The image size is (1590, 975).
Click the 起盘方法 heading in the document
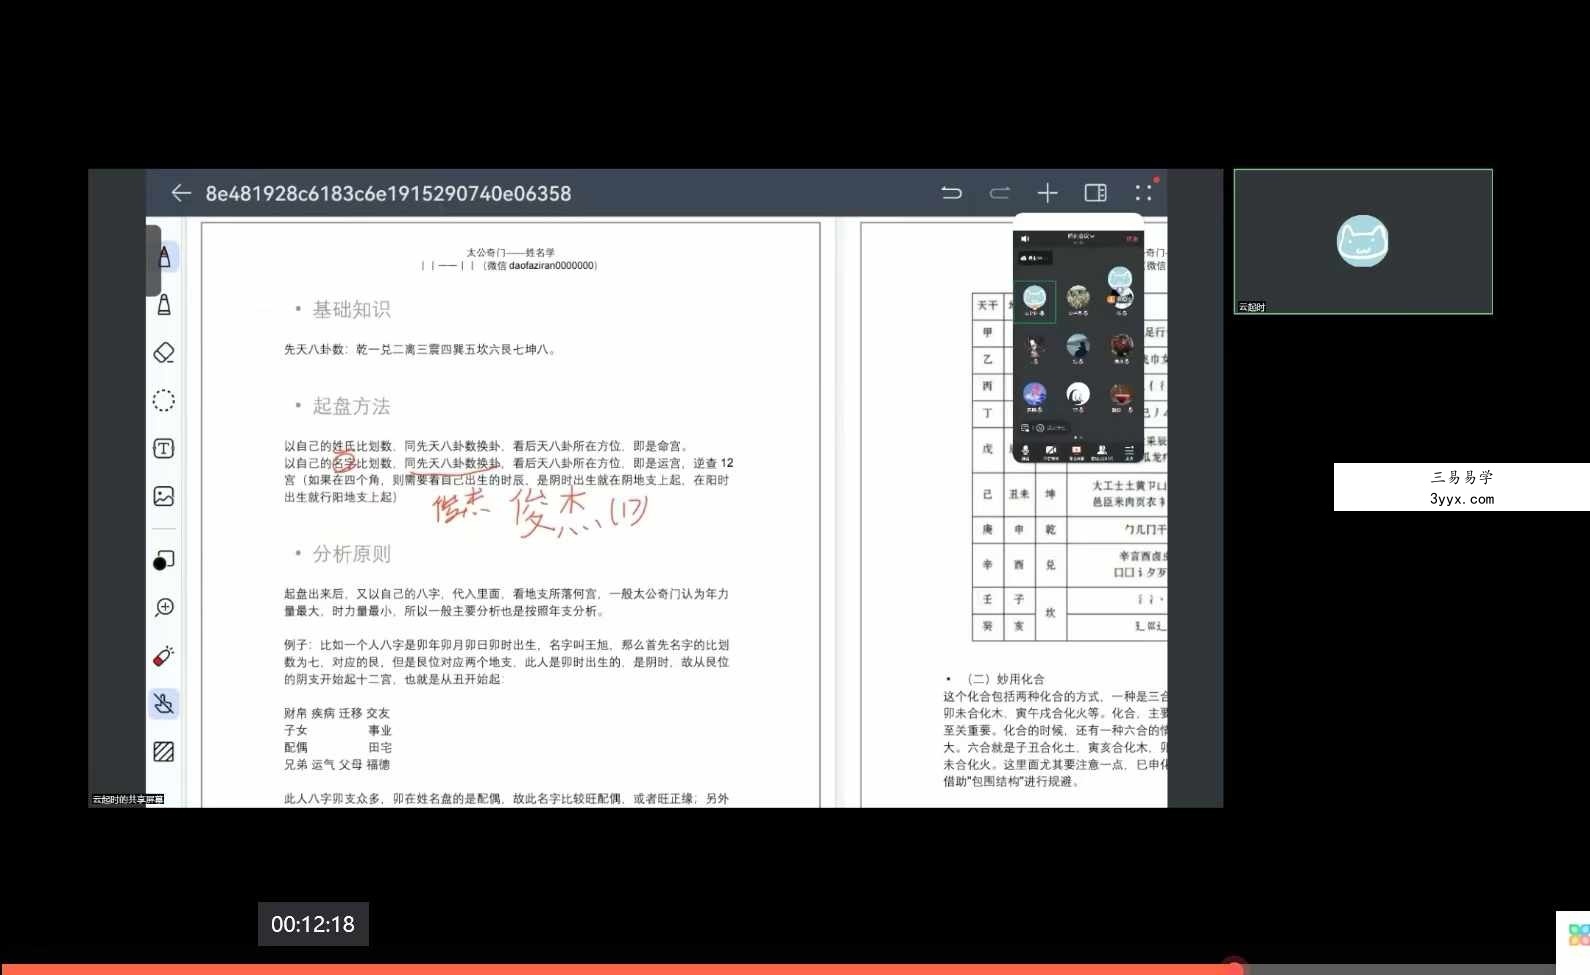(x=351, y=406)
